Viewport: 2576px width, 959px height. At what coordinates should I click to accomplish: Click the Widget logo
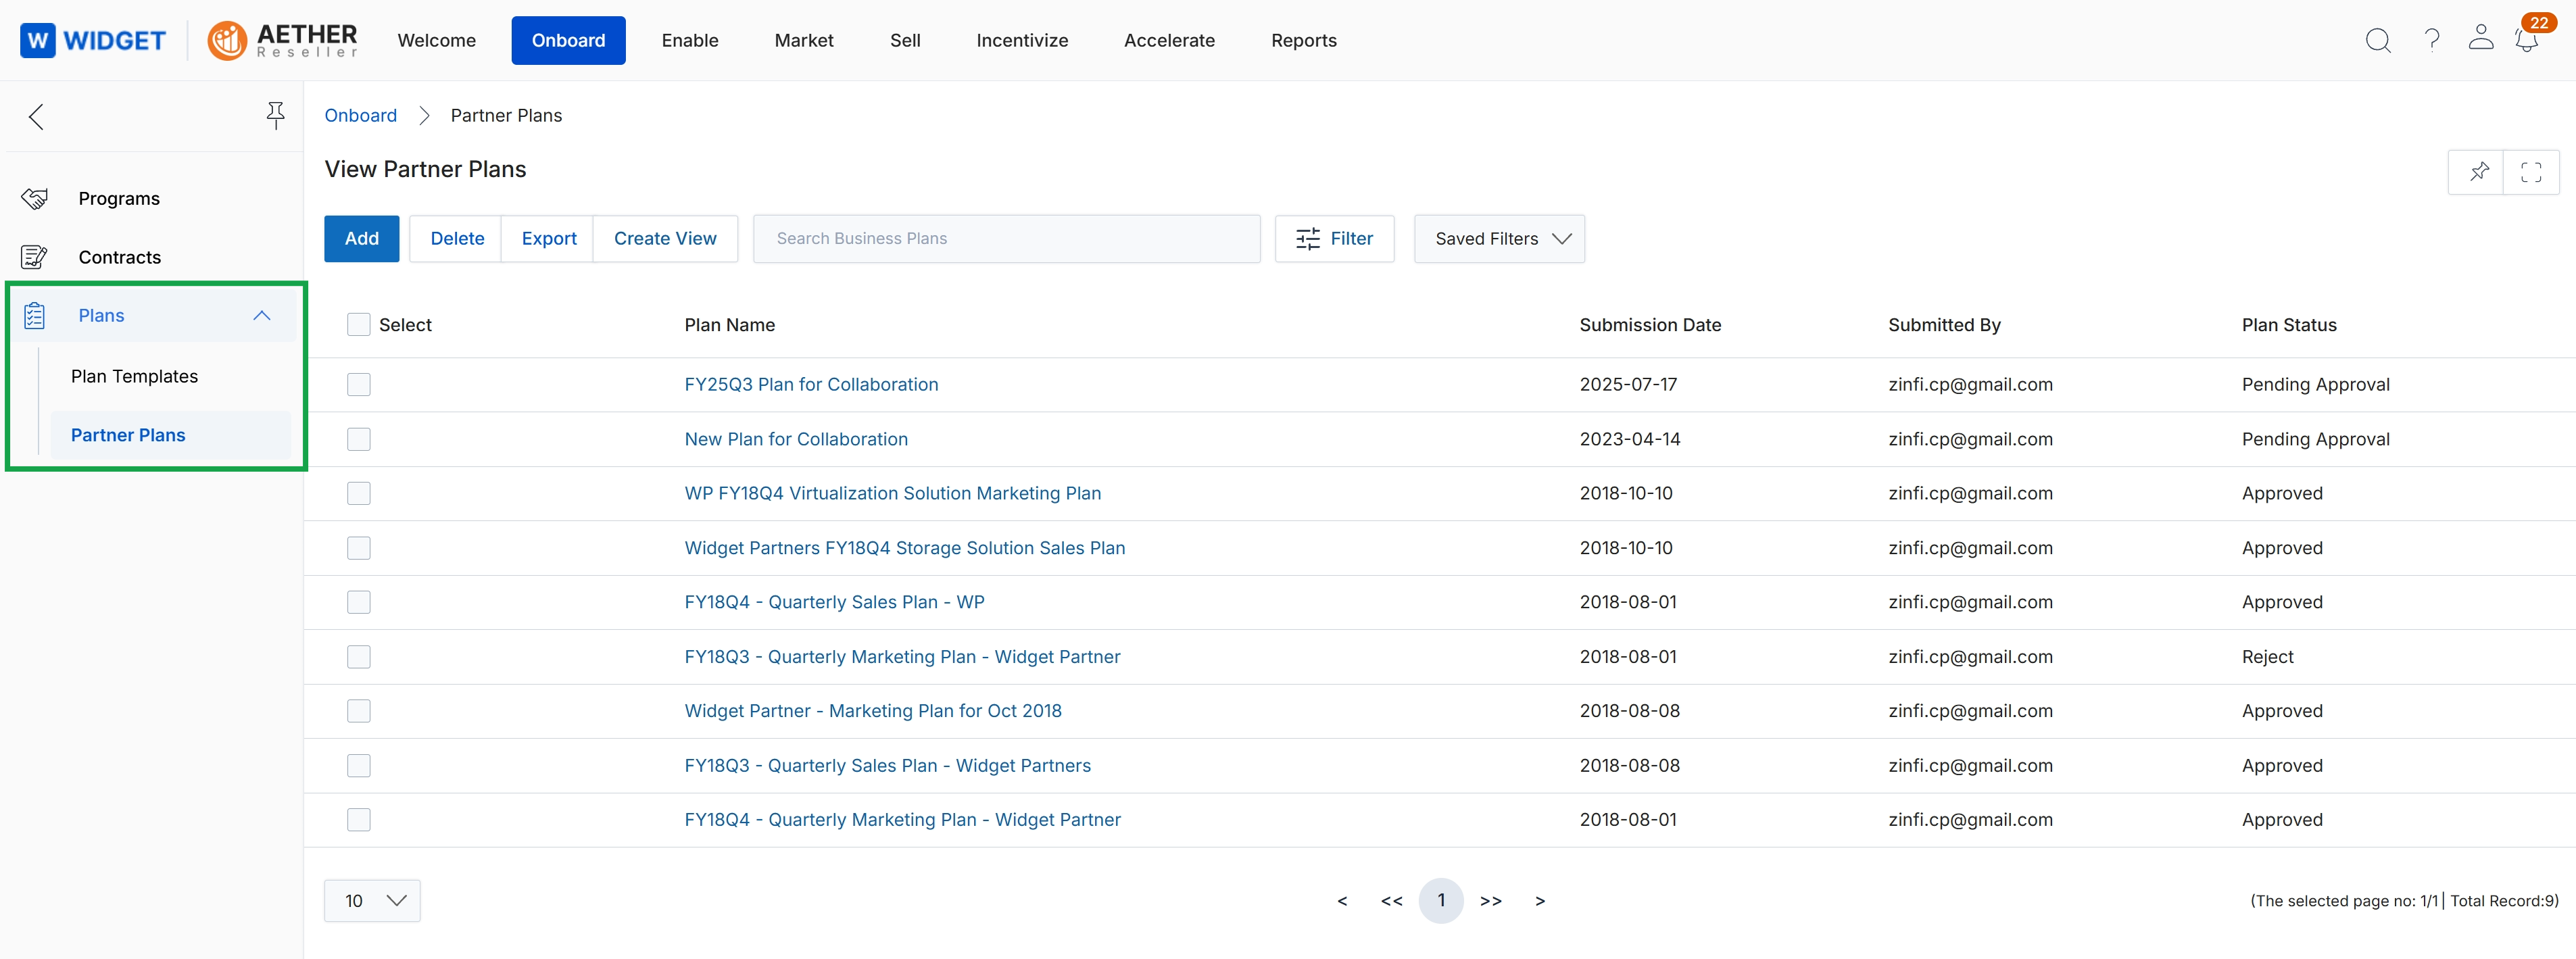click(x=93, y=40)
